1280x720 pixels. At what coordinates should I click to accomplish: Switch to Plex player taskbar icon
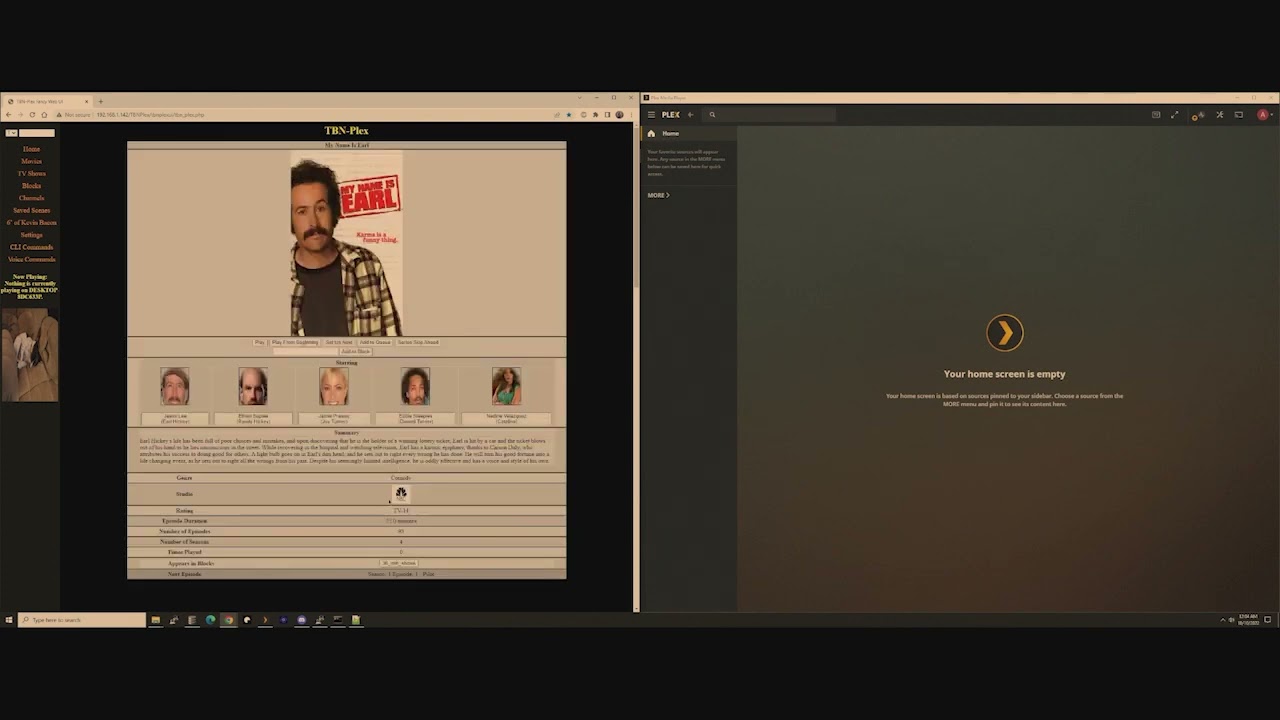(265, 620)
